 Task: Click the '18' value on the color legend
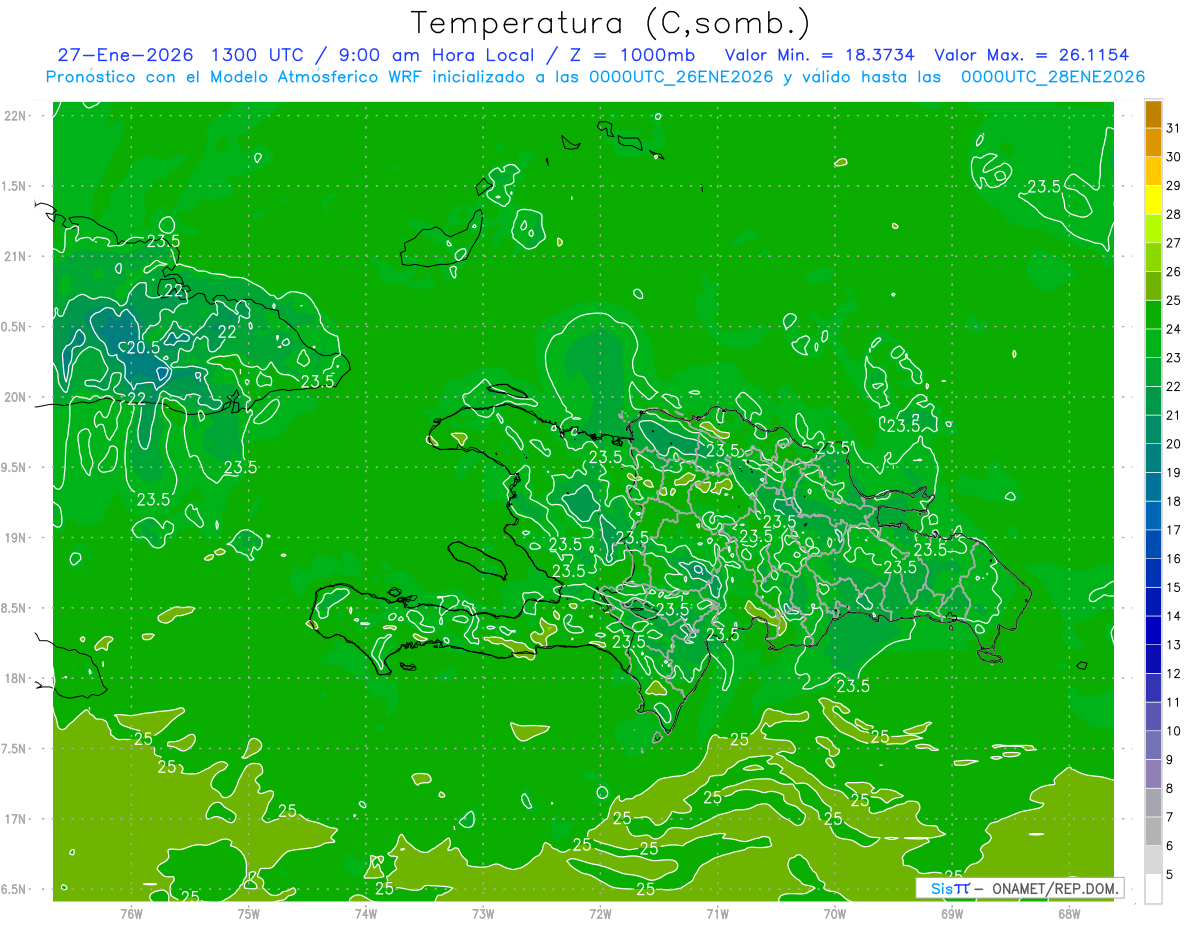(x=1174, y=502)
